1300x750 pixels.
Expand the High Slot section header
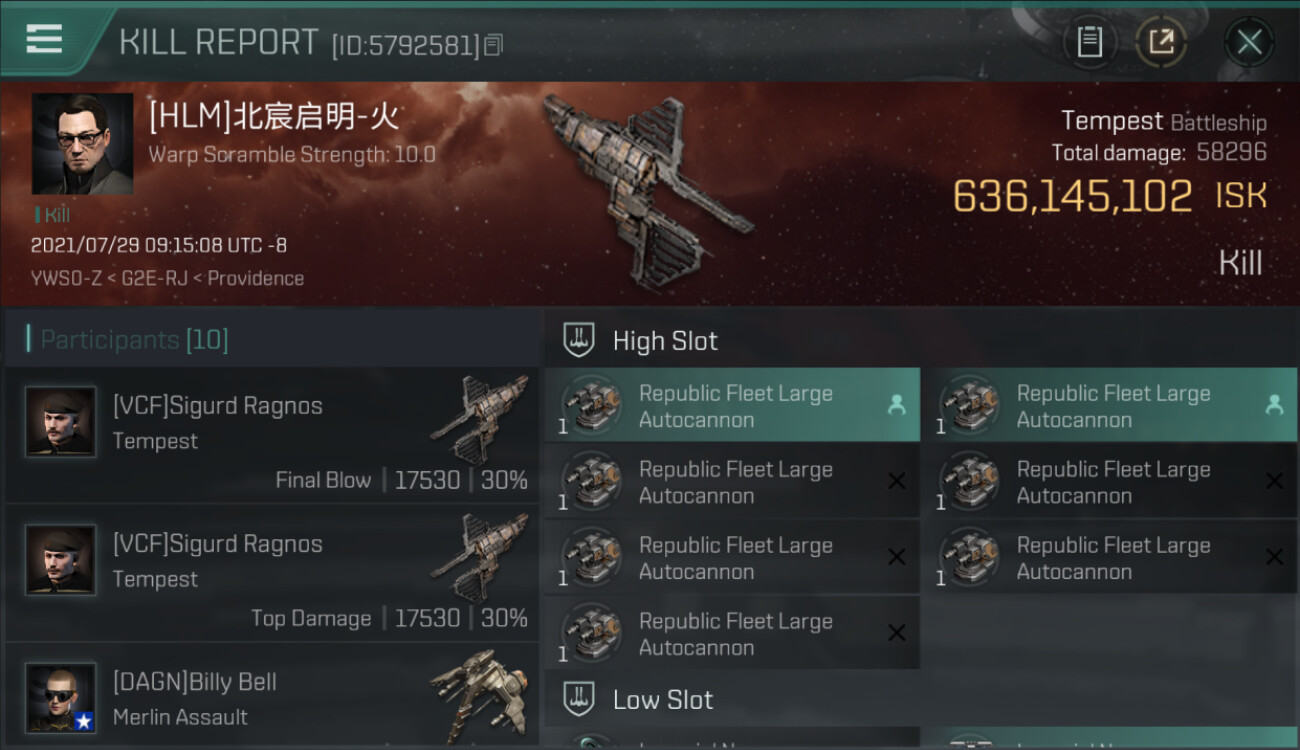921,340
